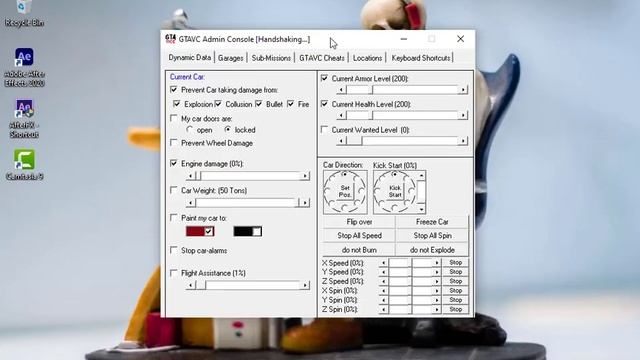Toggle the Engine damage checkbox
This screenshot has height=360, width=640.
coord(174,163)
